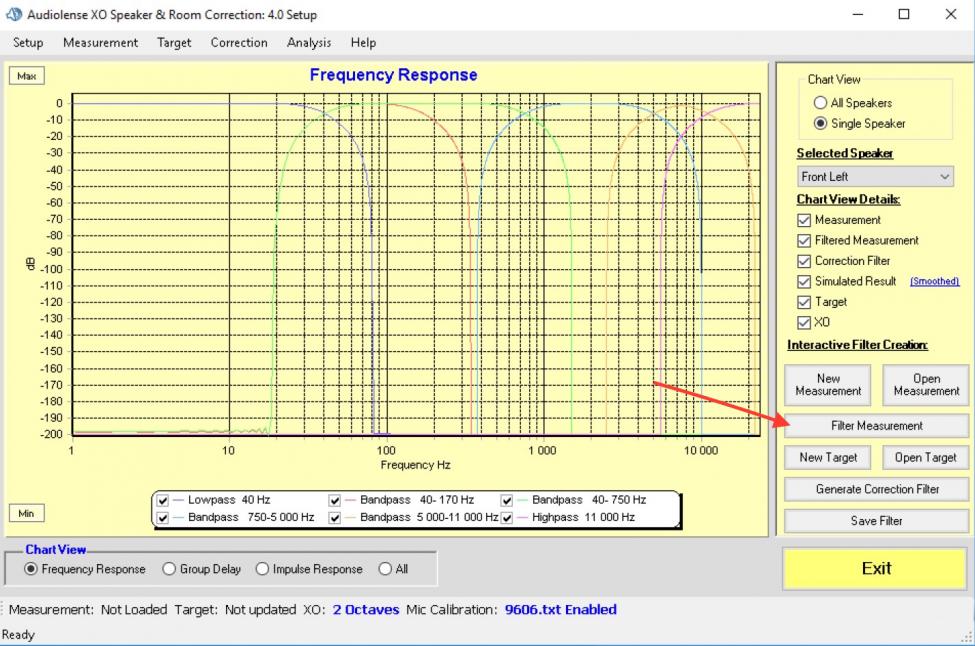
Task: Toggle the Target checkbox
Action: point(804,302)
